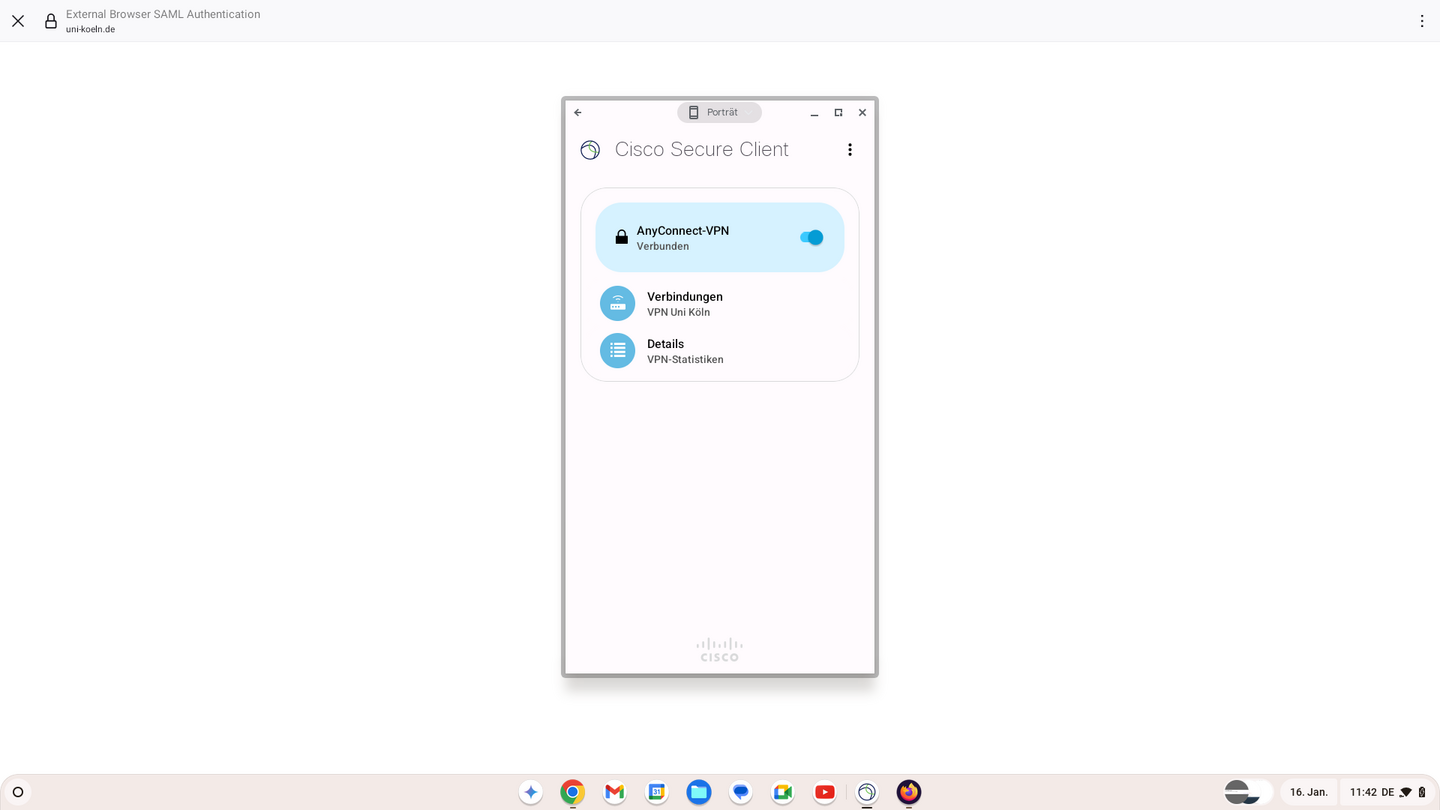Click the "External Browser SAML Authentication" title
The width and height of the screenshot is (1440, 810).
tap(163, 14)
